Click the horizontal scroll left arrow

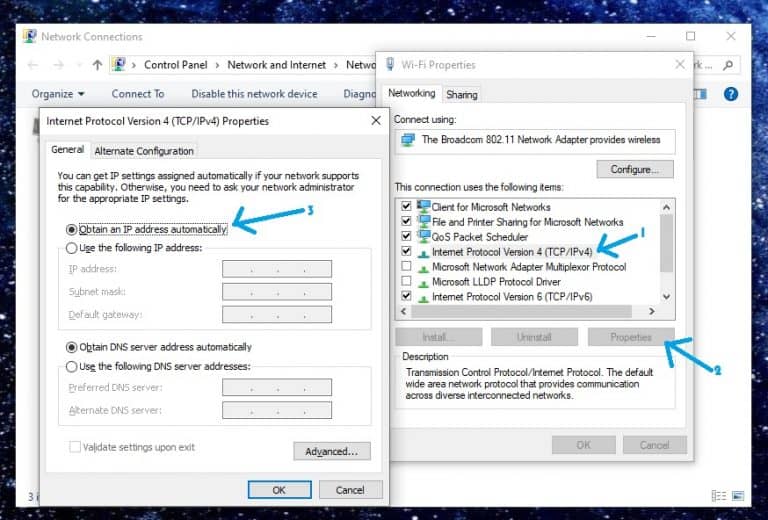(x=403, y=311)
